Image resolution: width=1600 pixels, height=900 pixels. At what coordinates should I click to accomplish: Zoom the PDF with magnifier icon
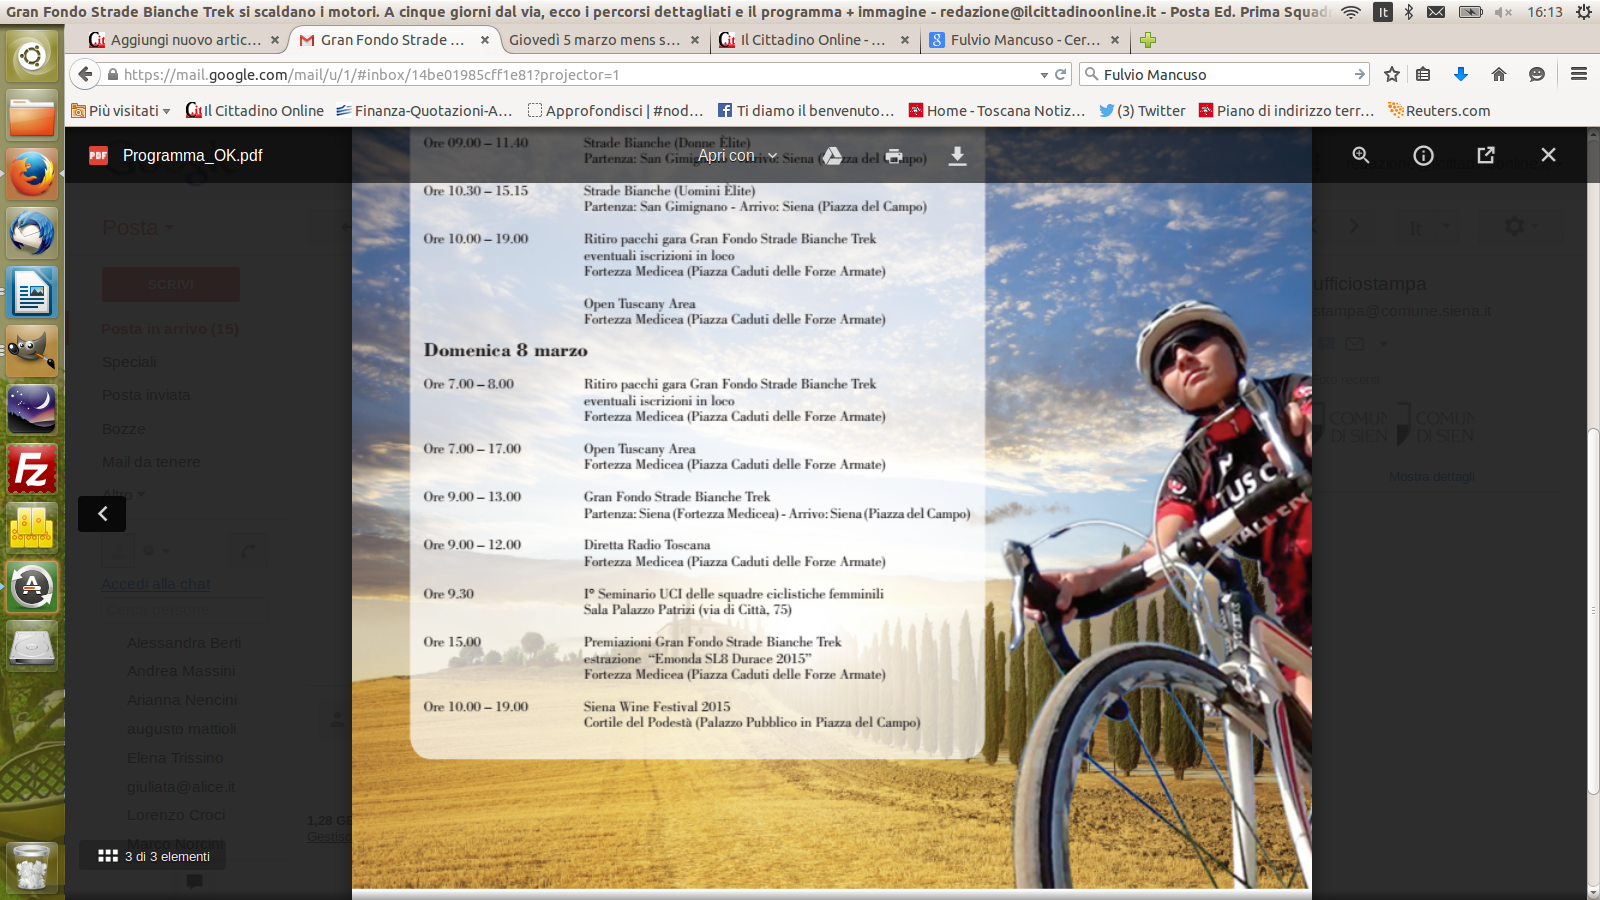tap(1361, 155)
